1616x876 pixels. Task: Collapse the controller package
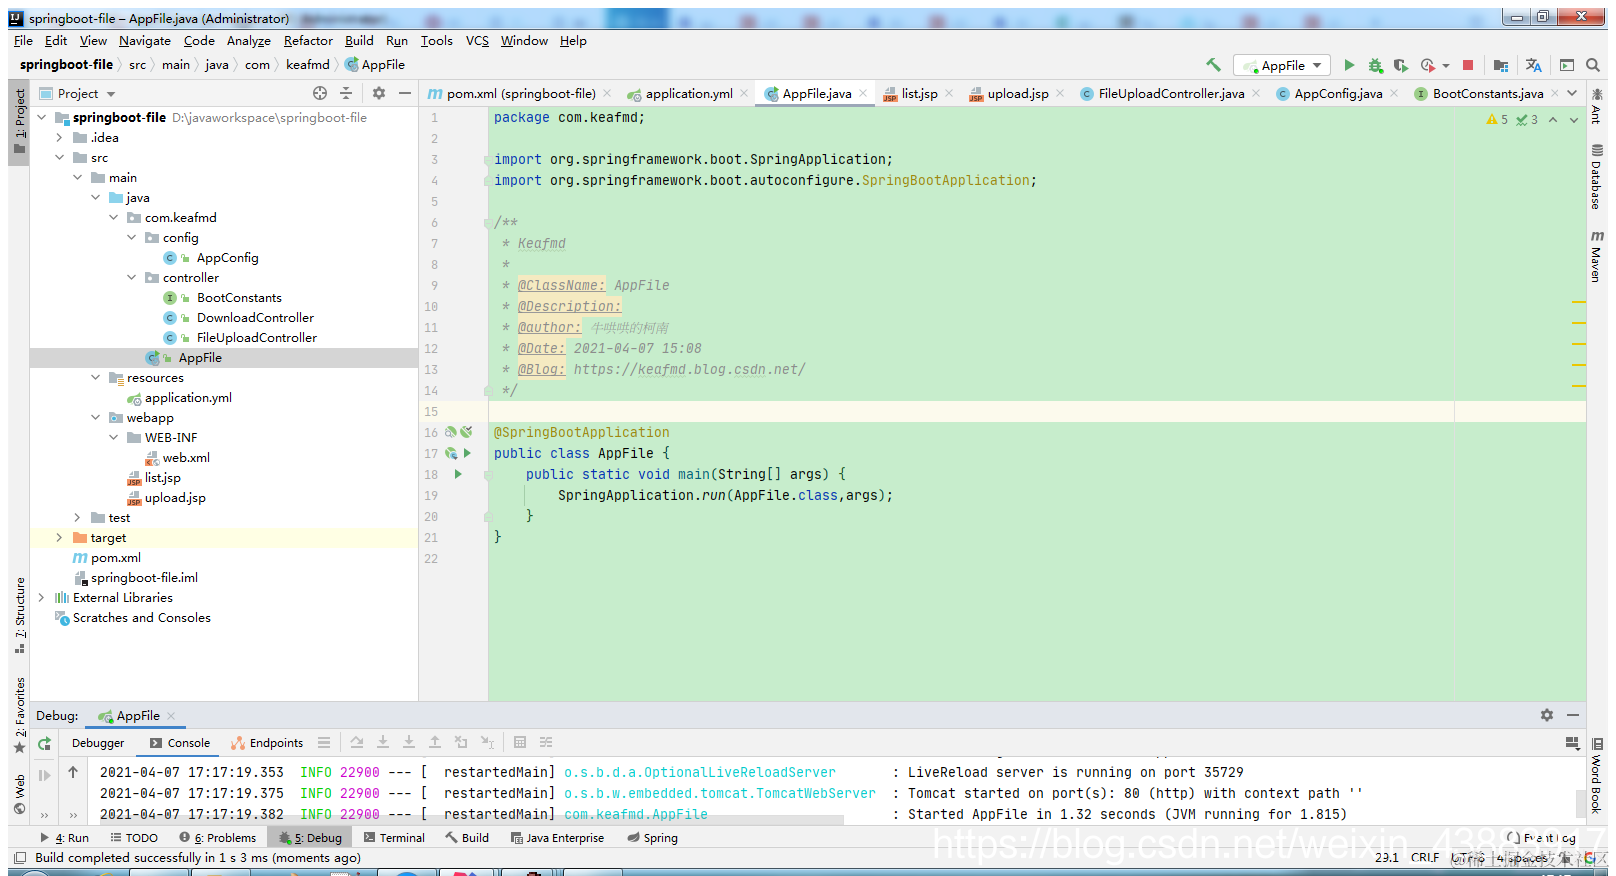tap(132, 277)
